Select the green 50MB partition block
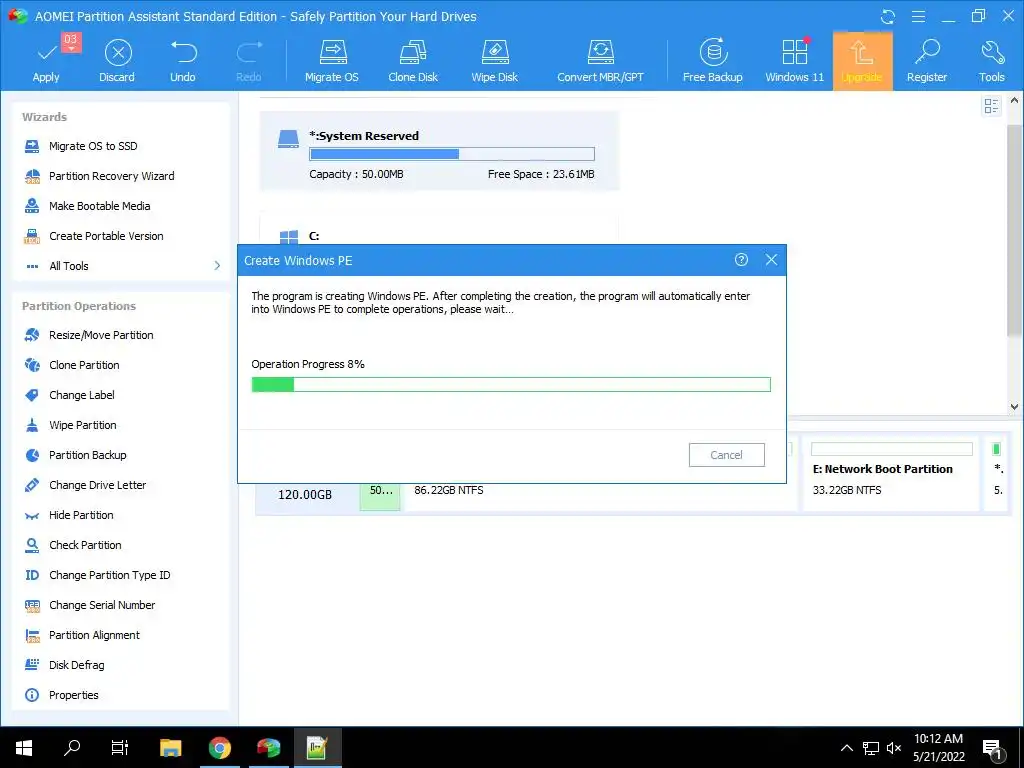 click(380, 495)
